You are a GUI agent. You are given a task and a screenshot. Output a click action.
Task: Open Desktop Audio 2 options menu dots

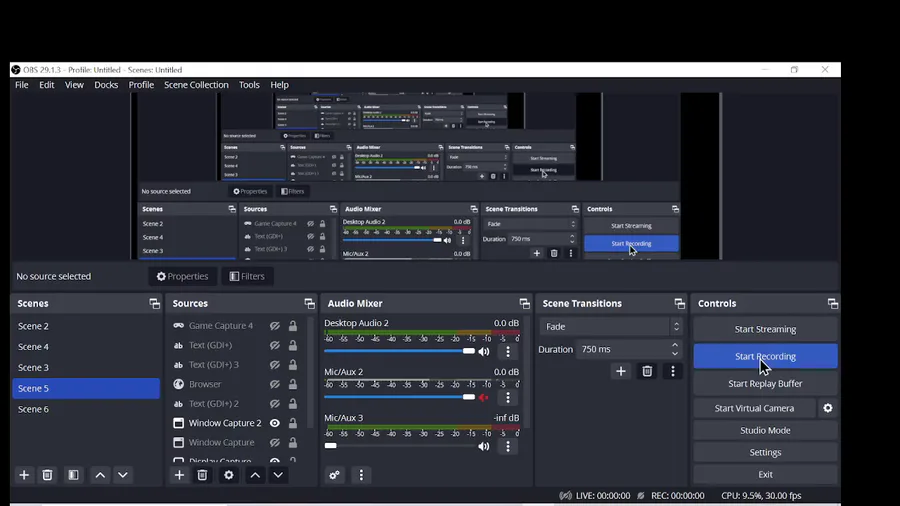point(508,352)
